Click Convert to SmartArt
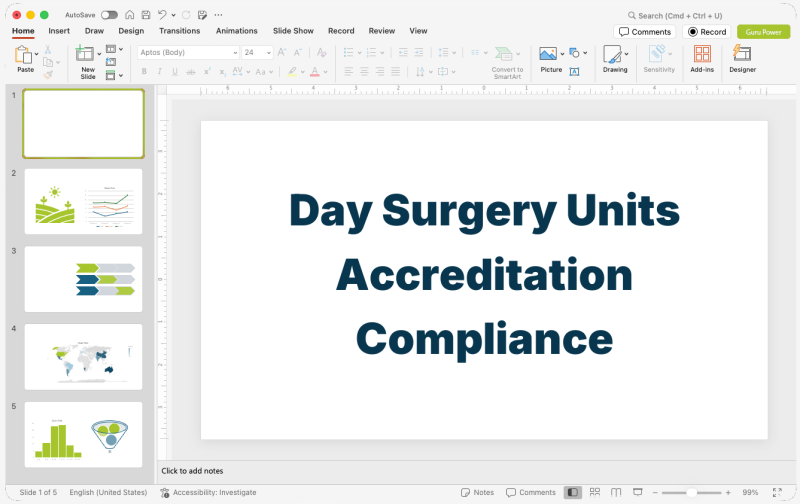Image resolution: width=800 pixels, height=504 pixels. 507,62
